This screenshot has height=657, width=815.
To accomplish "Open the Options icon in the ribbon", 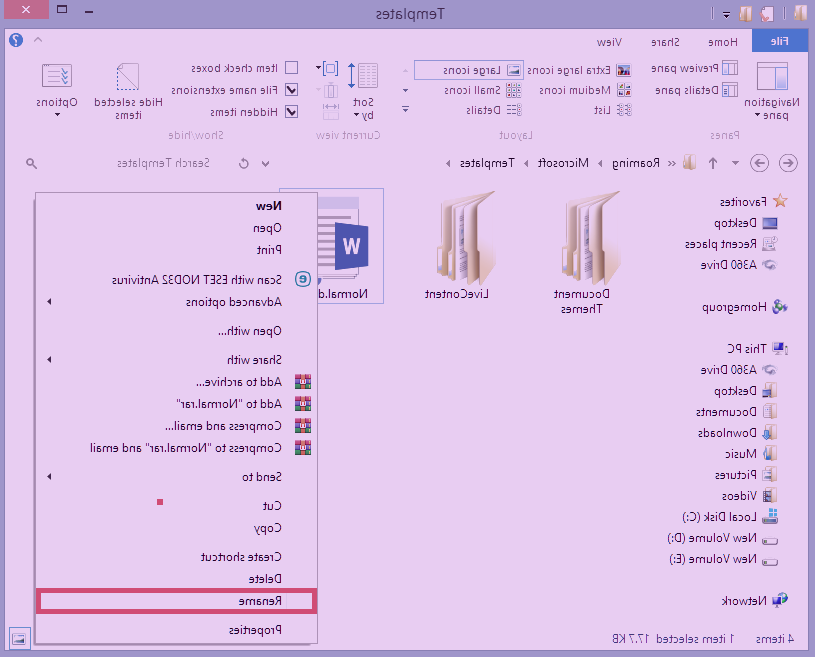I will (57, 77).
